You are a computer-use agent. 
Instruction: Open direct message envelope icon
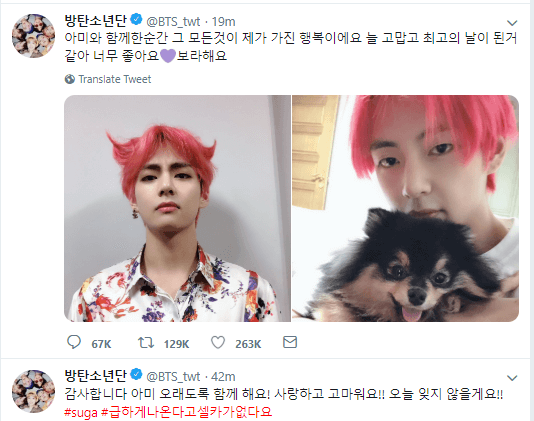[x=290, y=342]
